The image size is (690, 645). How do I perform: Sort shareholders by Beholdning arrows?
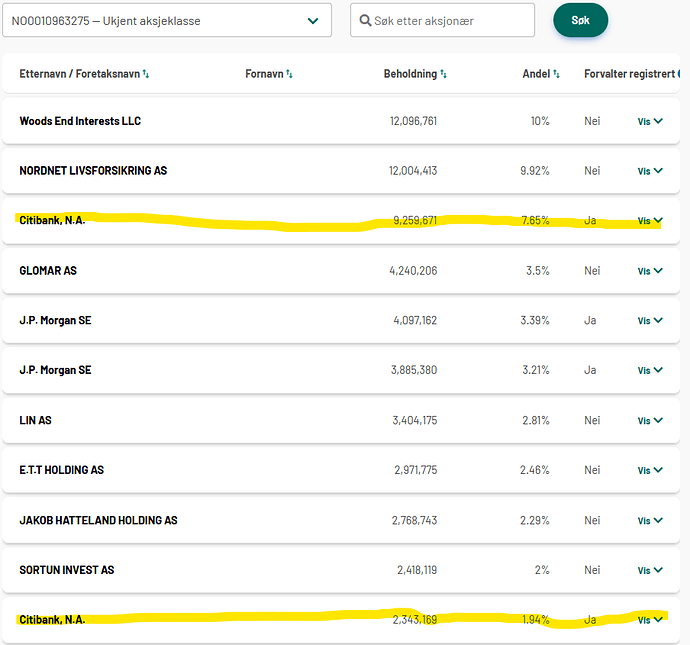point(443,74)
